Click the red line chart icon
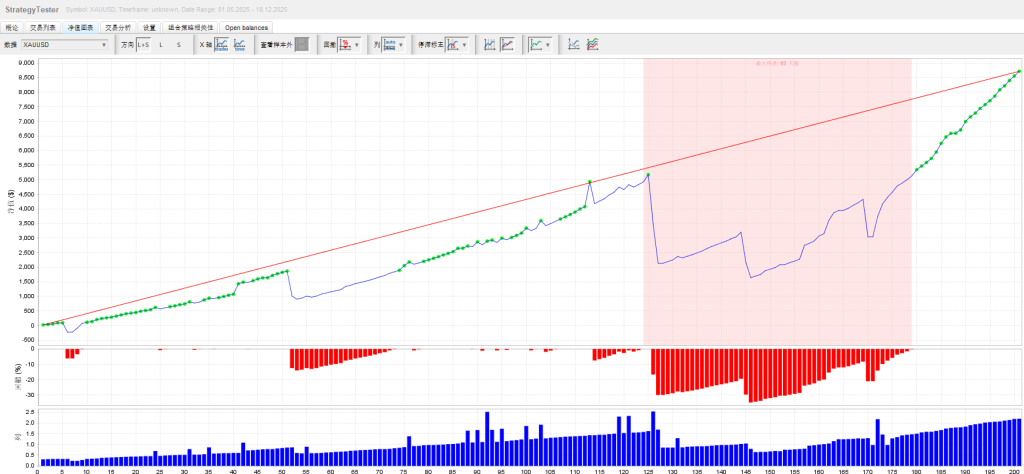 tap(508, 45)
